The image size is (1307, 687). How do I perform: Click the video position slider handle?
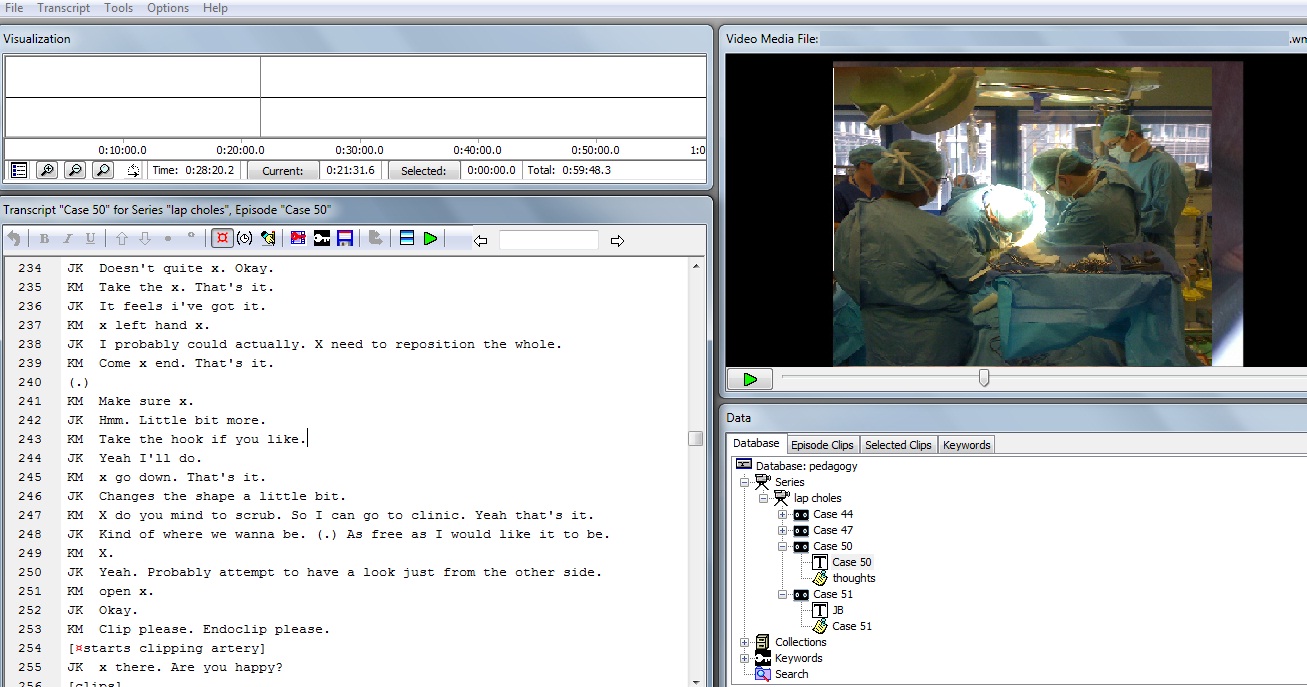coord(984,378)
